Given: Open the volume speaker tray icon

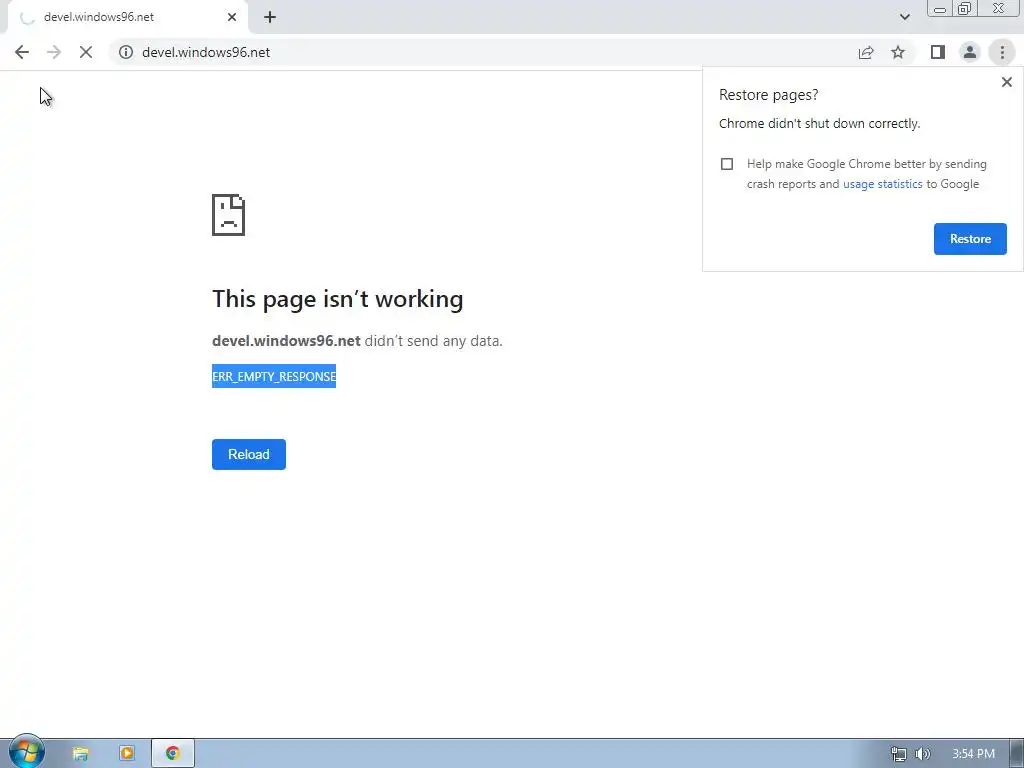Looking at the screenshot, I should click(x=922, y=754).
